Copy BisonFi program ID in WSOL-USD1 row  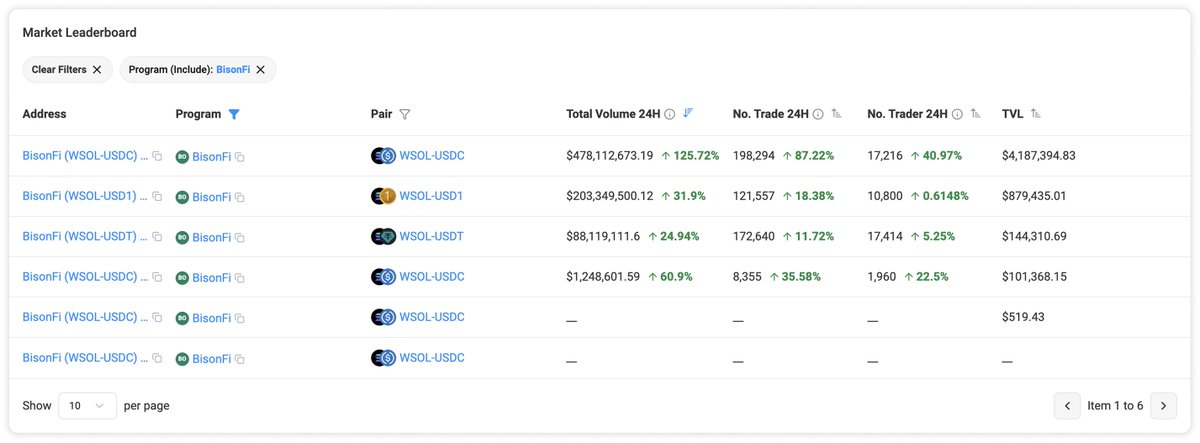(x=240, y=198)
